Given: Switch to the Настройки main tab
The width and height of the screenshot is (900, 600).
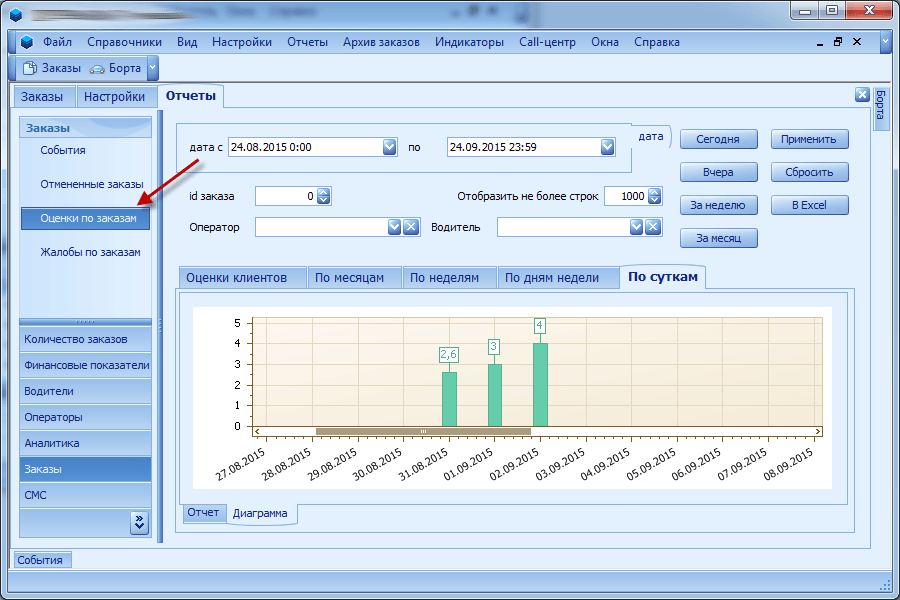Looking at the screenshot, I should 115,96.
